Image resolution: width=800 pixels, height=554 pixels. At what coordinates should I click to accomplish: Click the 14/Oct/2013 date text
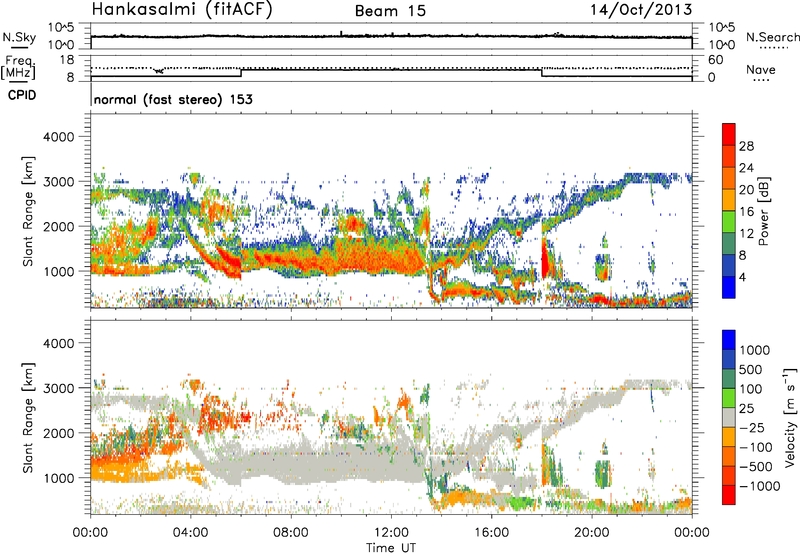coord(641,10)
